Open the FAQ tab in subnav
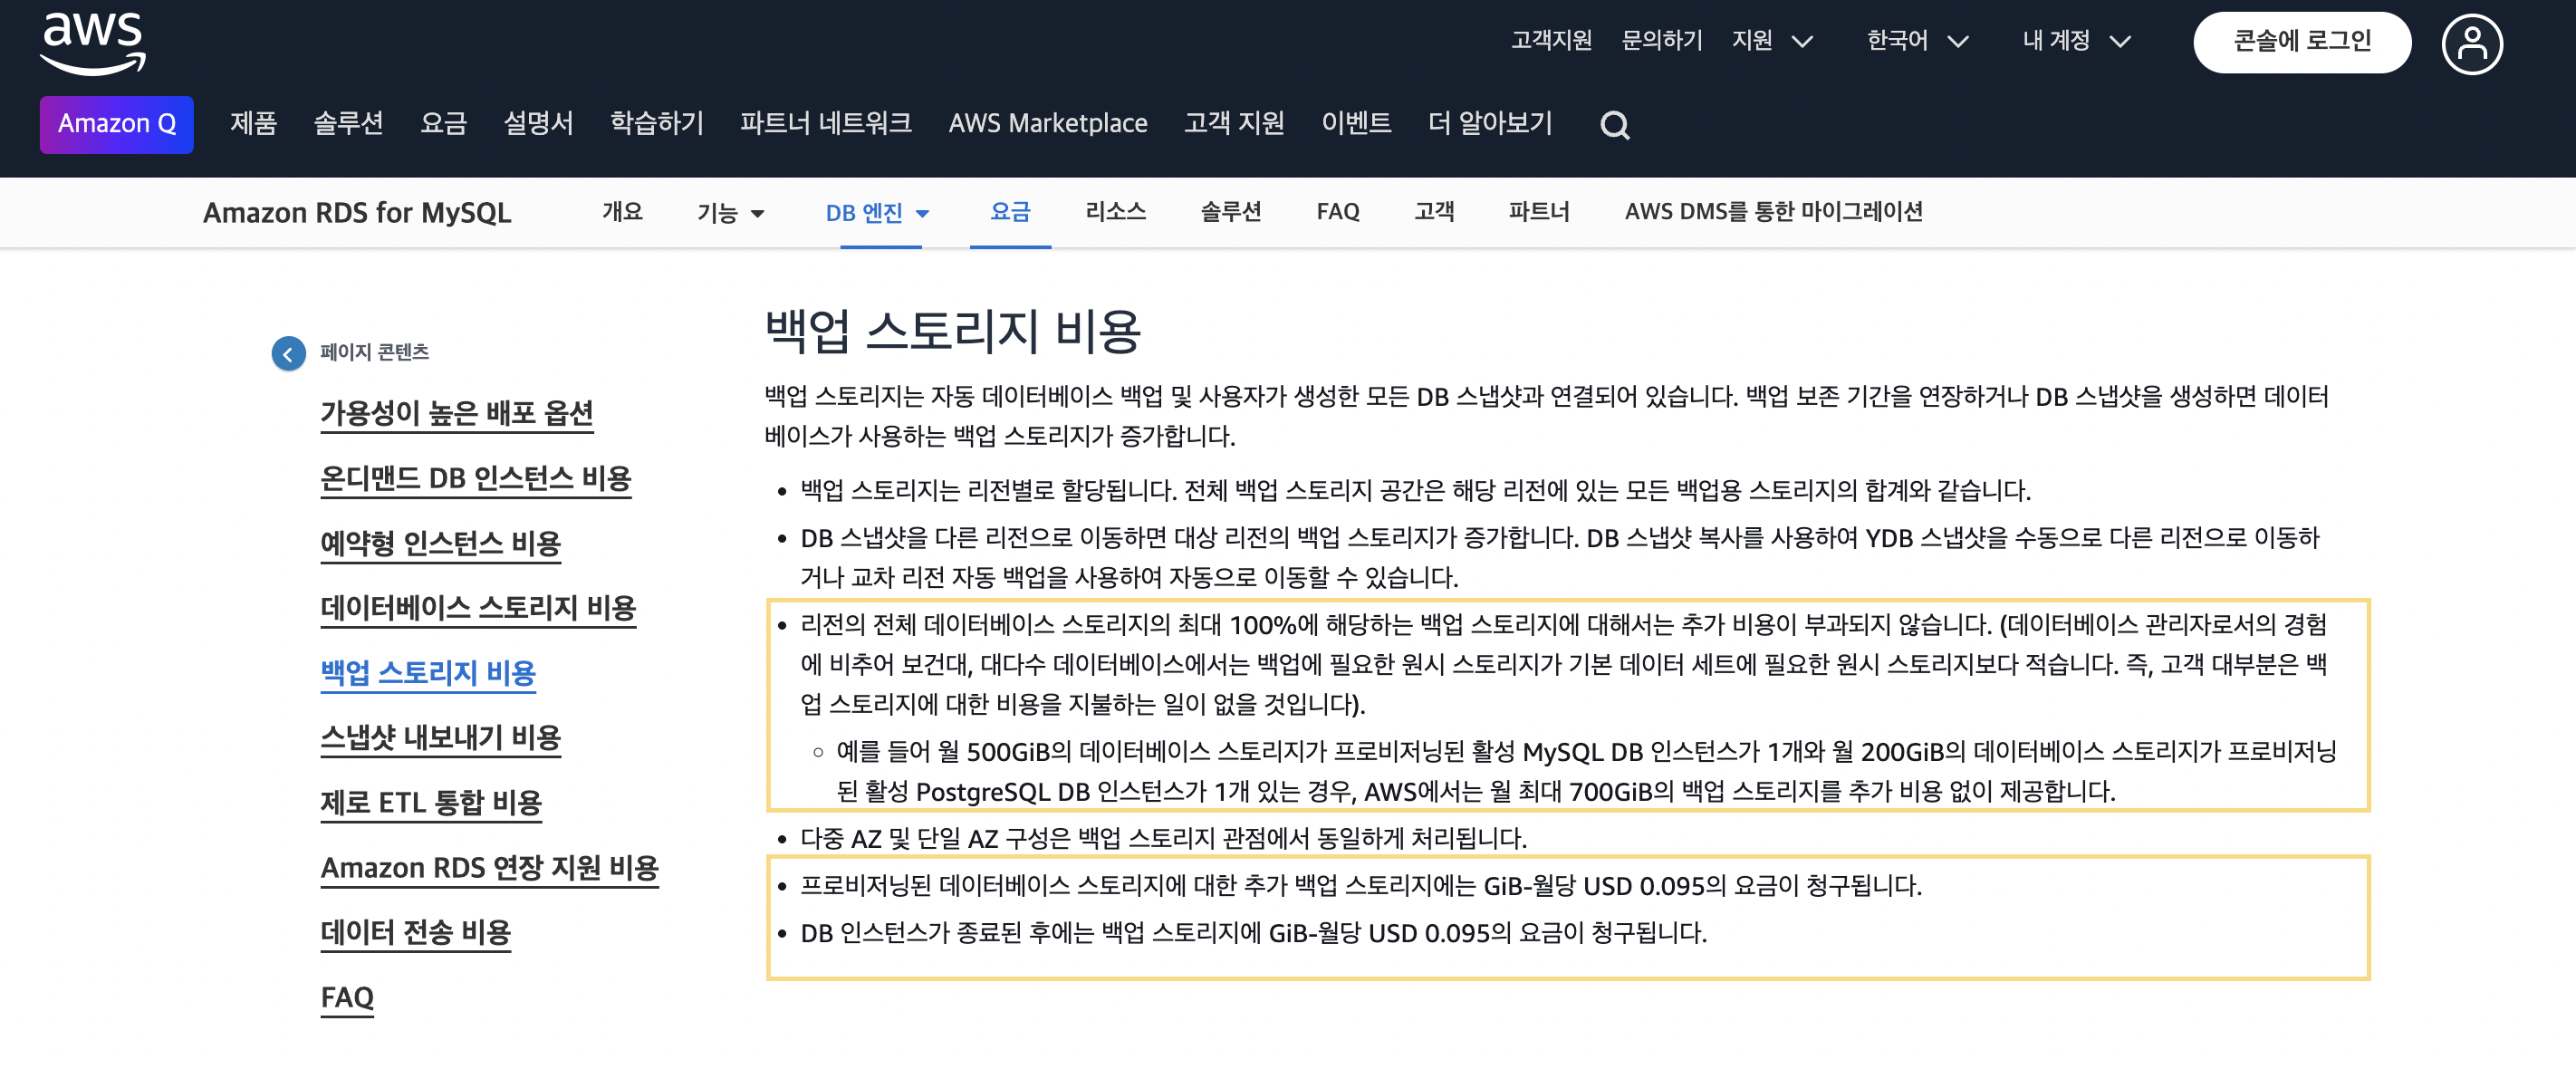 click(x=1337, y=212)
